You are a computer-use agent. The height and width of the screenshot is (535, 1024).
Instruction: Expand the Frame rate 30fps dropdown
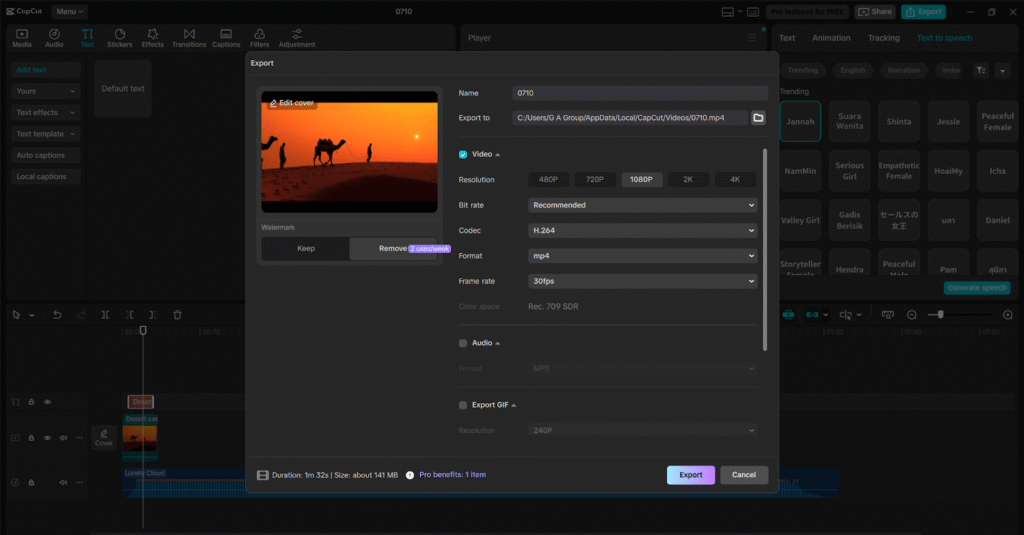642,282
